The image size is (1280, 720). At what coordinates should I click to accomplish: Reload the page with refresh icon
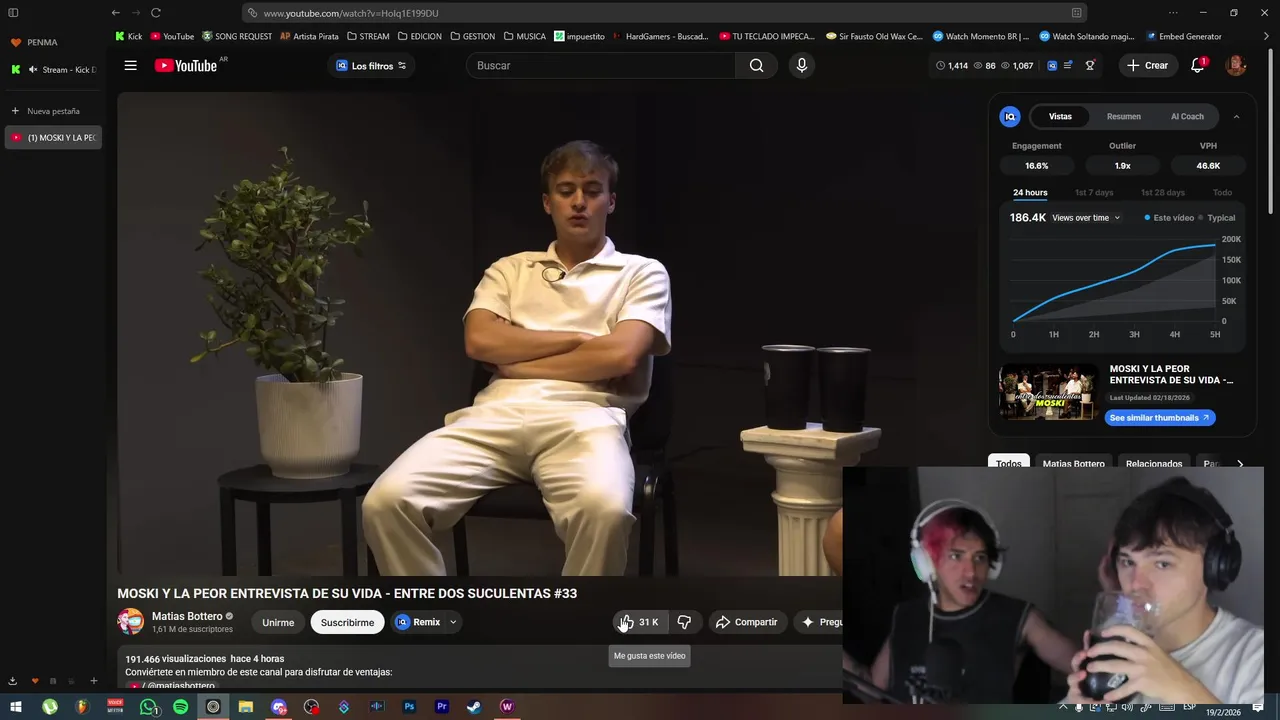(x=156, y=13)
